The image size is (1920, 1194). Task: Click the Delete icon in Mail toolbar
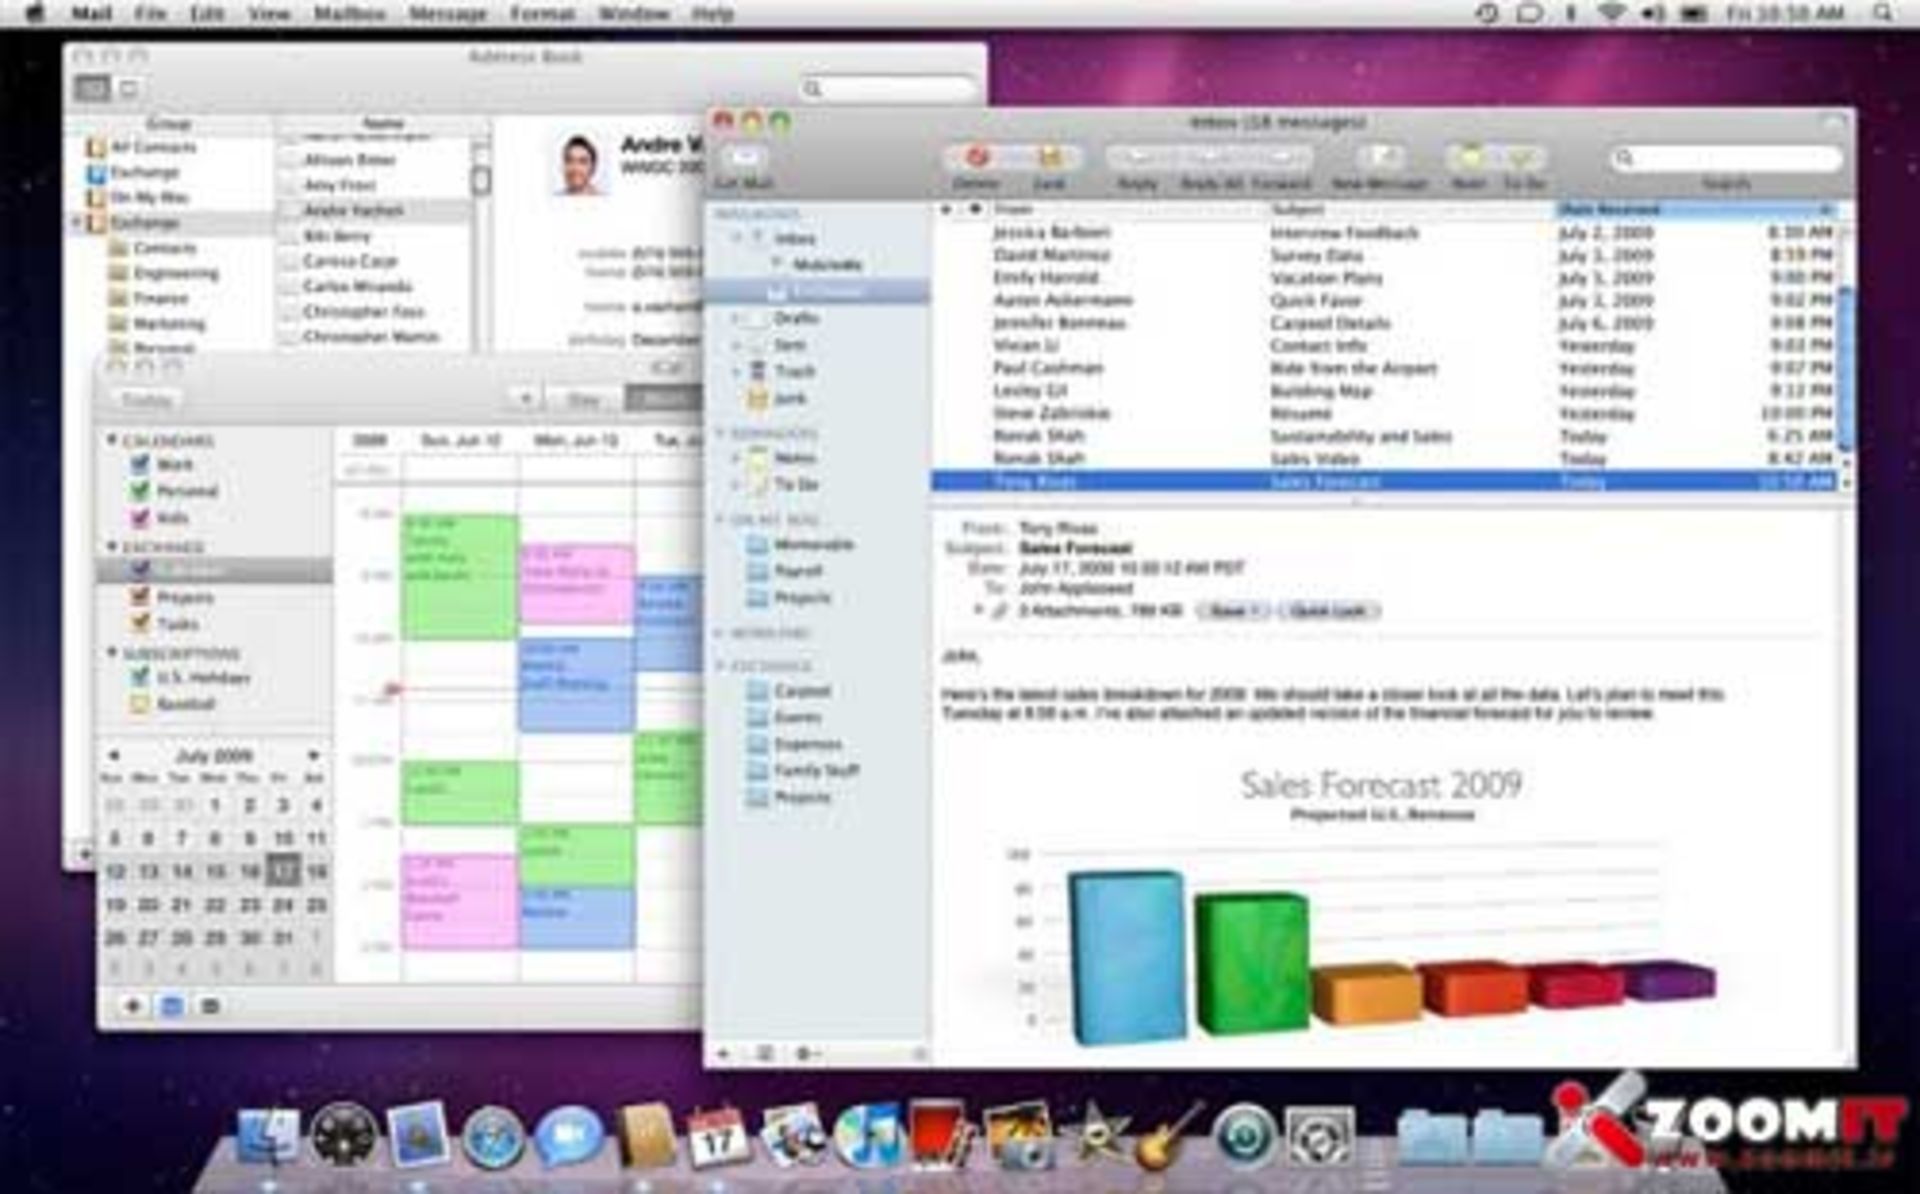tap(976, 157)
